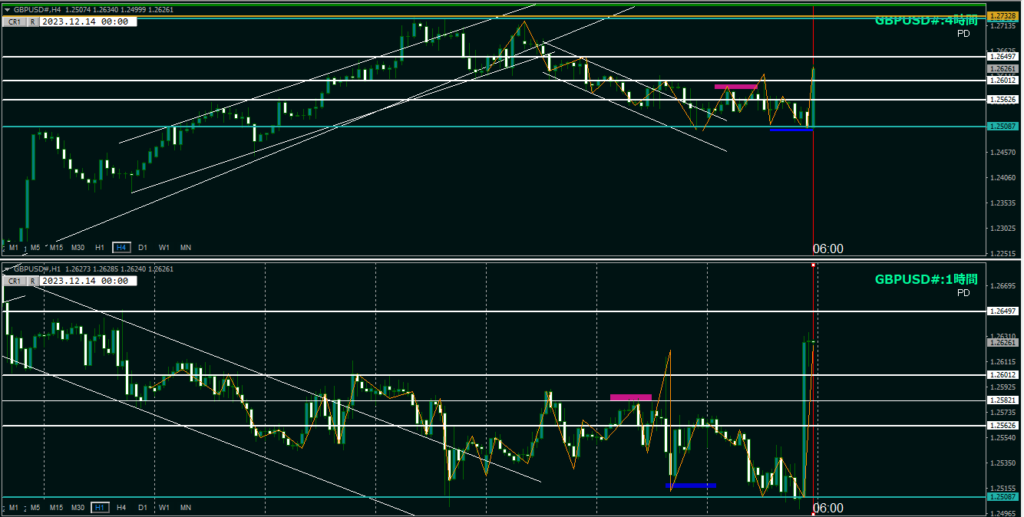This screenshot has height=517, width=1024.
Task: Switch upper chart to MN timeframe
Action: [x=185, y=247]
